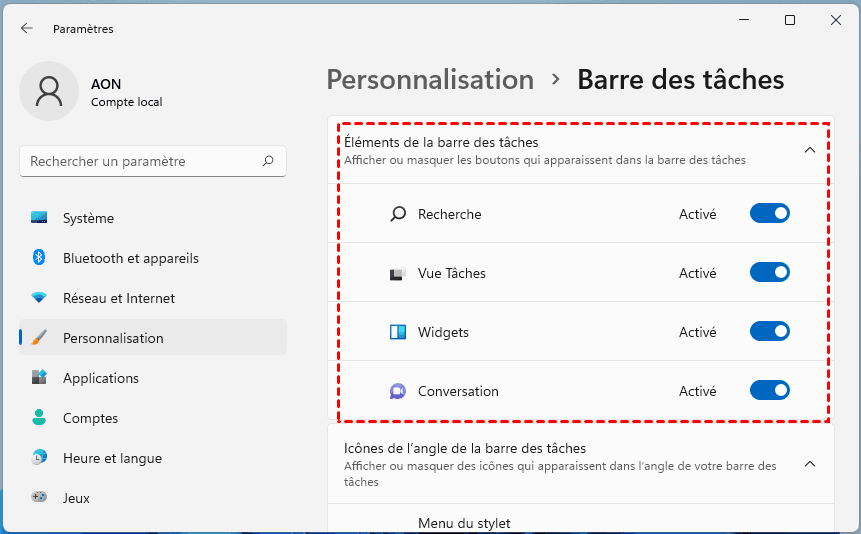Click the Applications sidebar icon
This screenshot has height=534, width=861.
click(39, 378)
